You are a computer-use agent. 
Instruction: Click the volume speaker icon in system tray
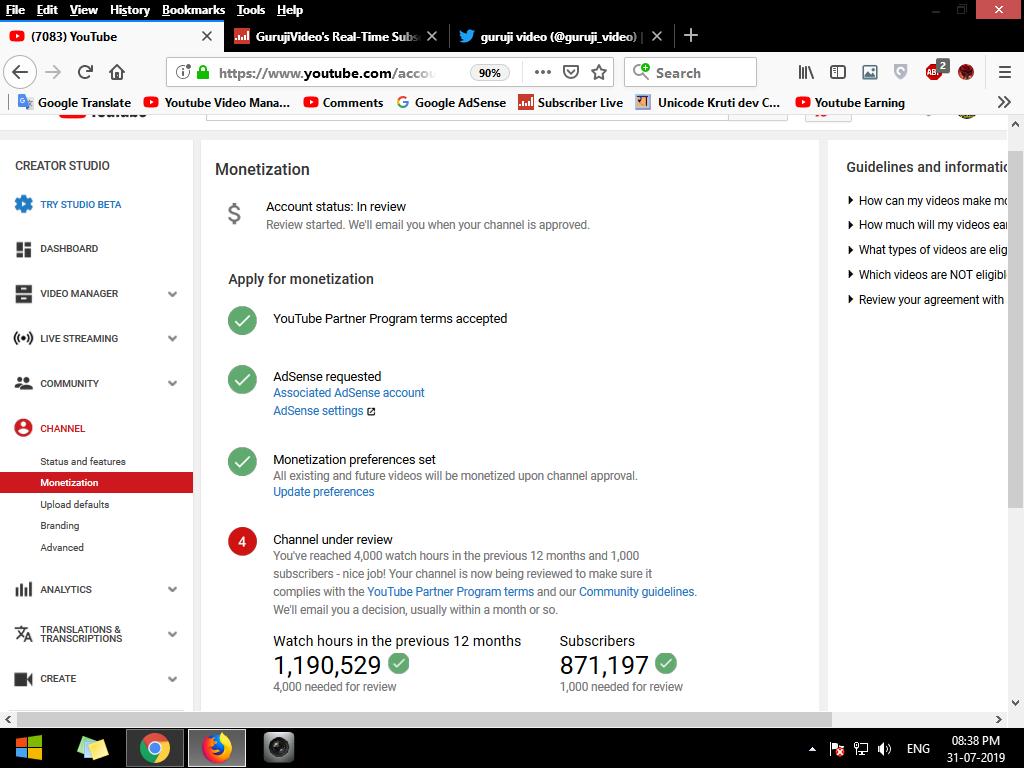point(884,748)
